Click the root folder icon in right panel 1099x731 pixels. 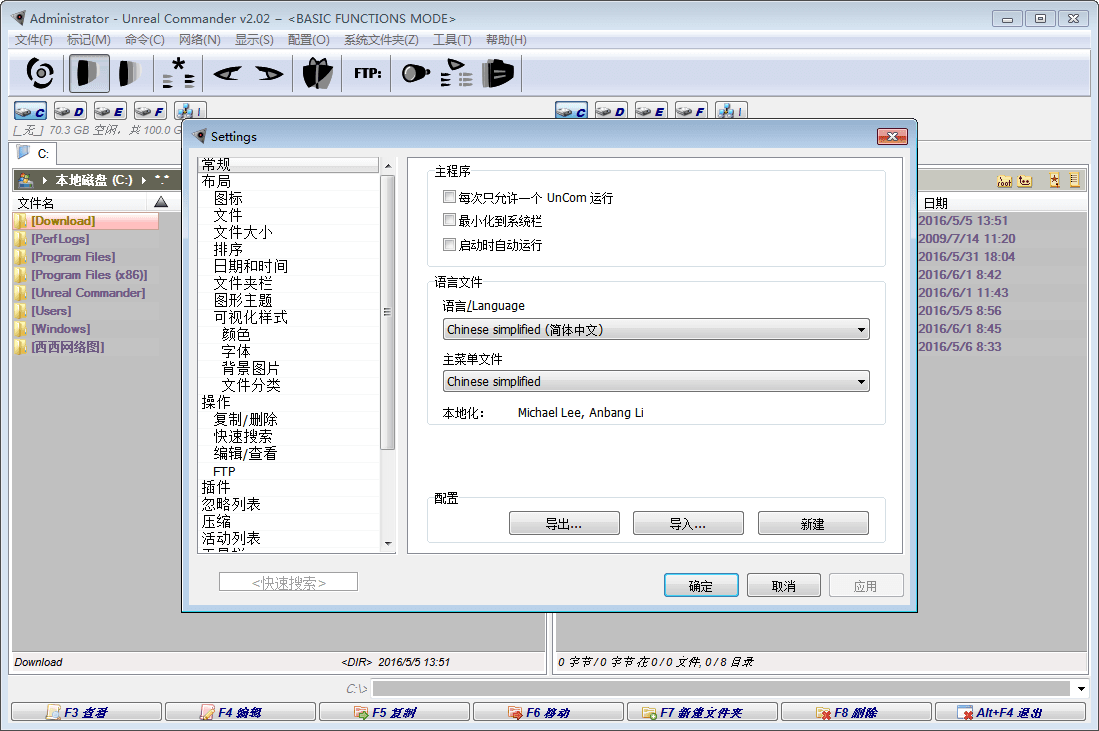(1005, 181)
